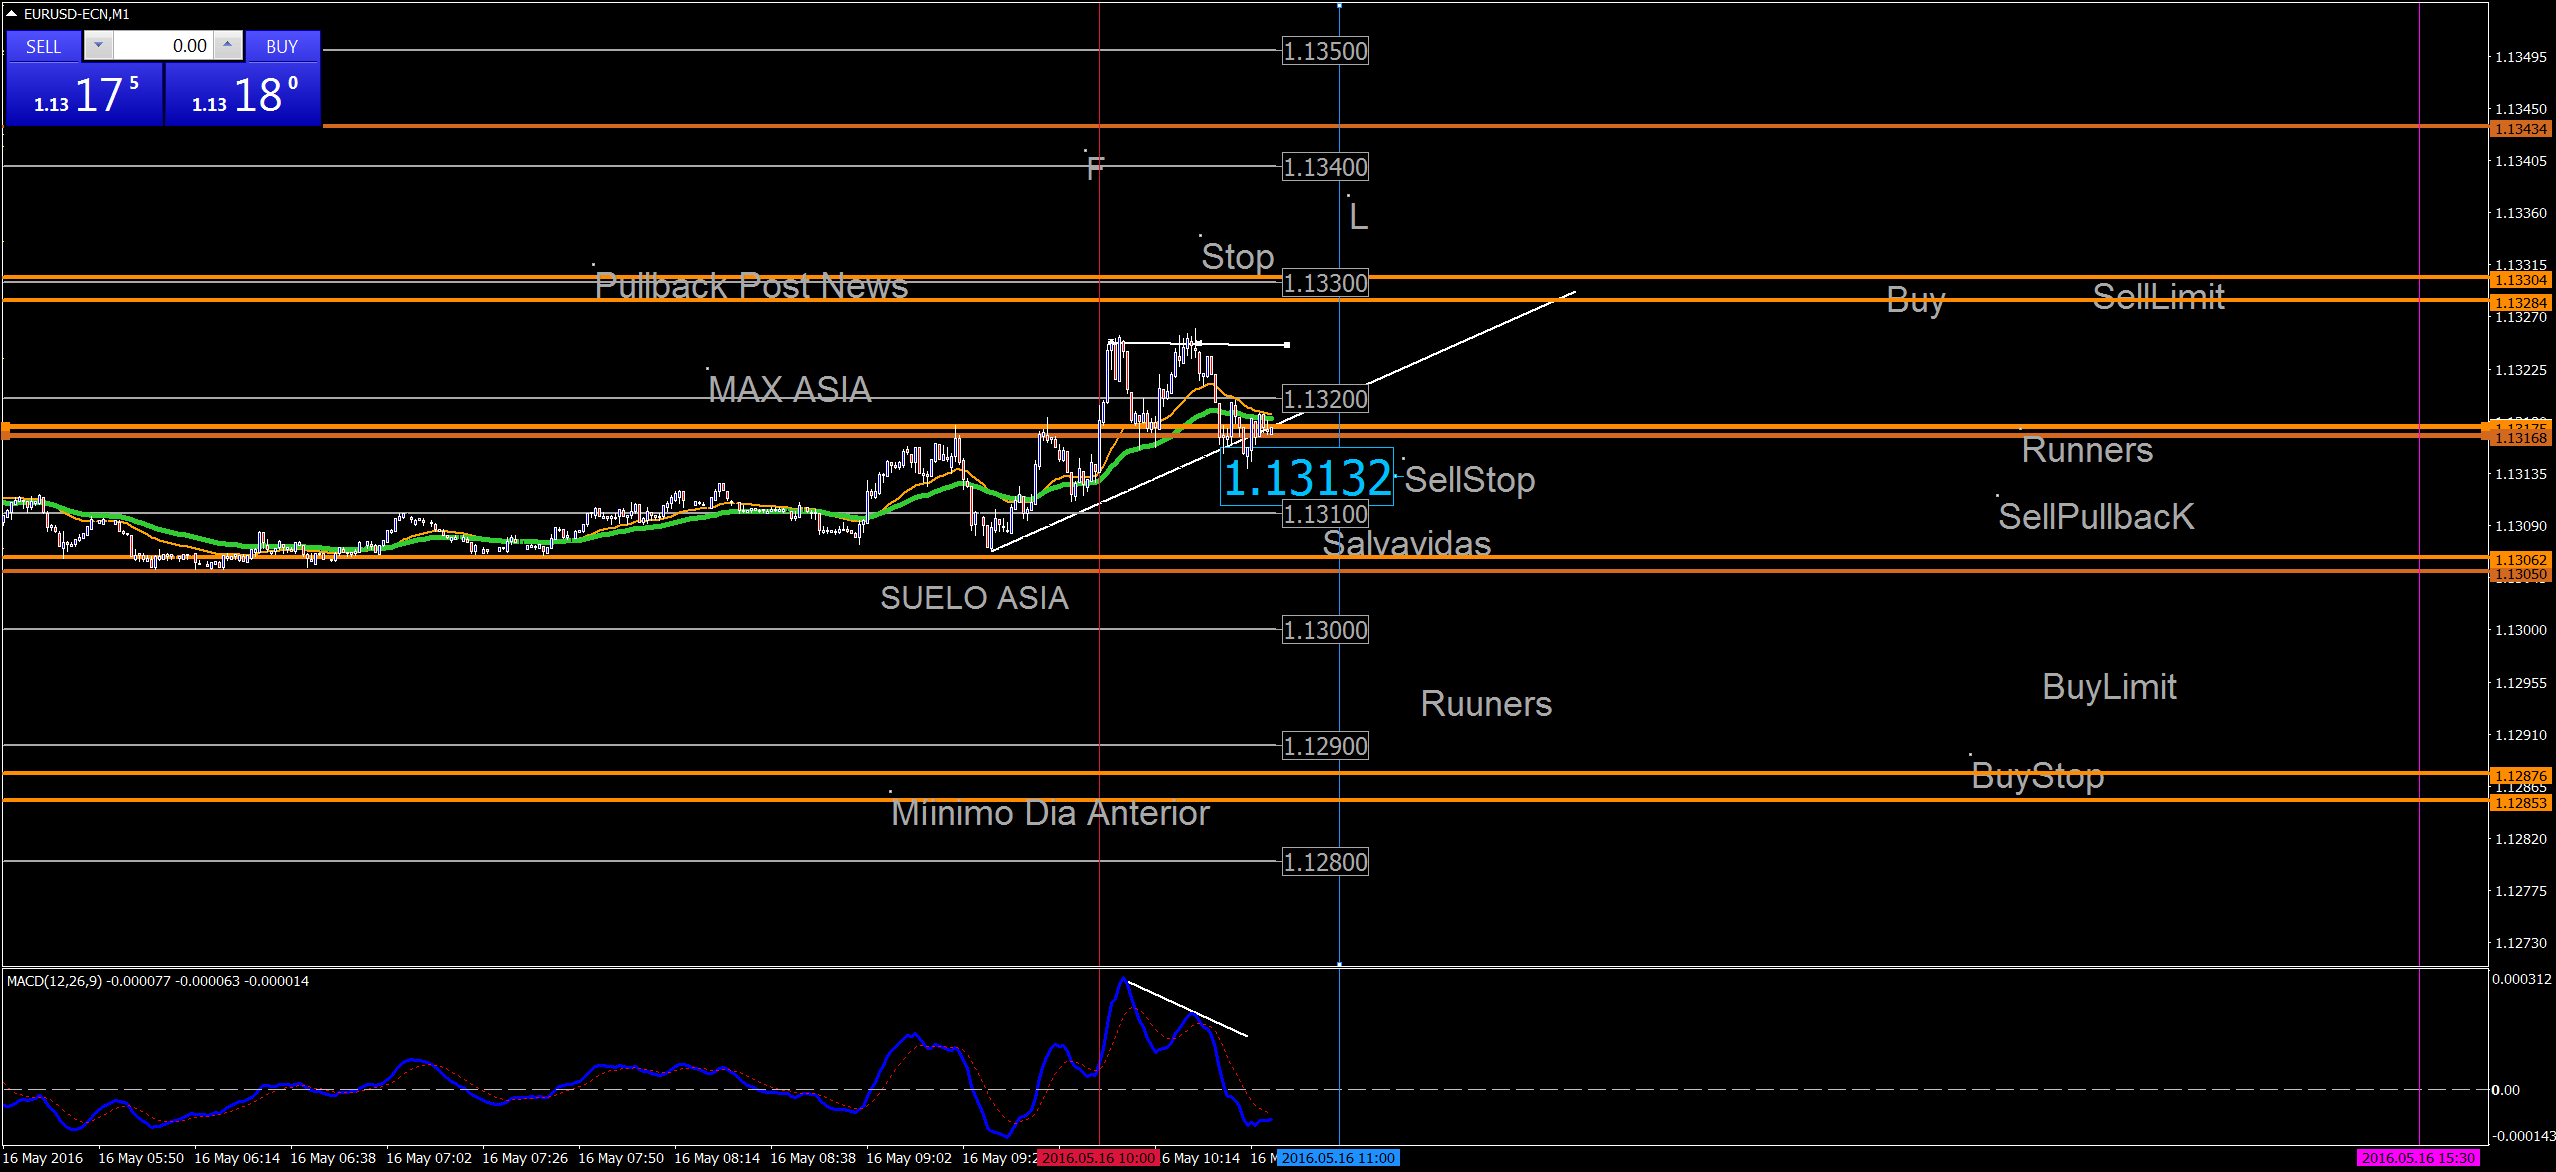Click the orange 1.12853 price tag
The height and width of the screenshot is (1172, 2556).
(2520, 803)
